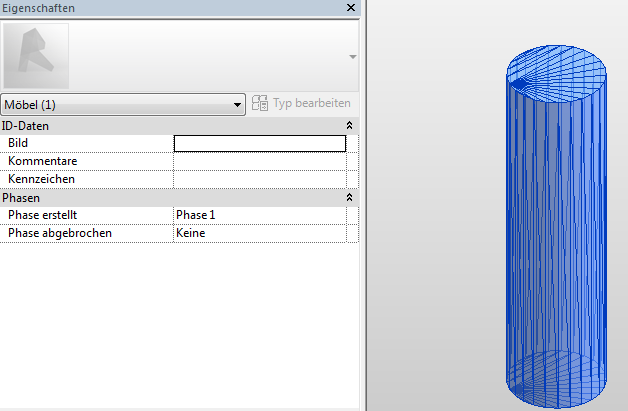Select the Phase erstellt value Phase 1

(259, 215)
